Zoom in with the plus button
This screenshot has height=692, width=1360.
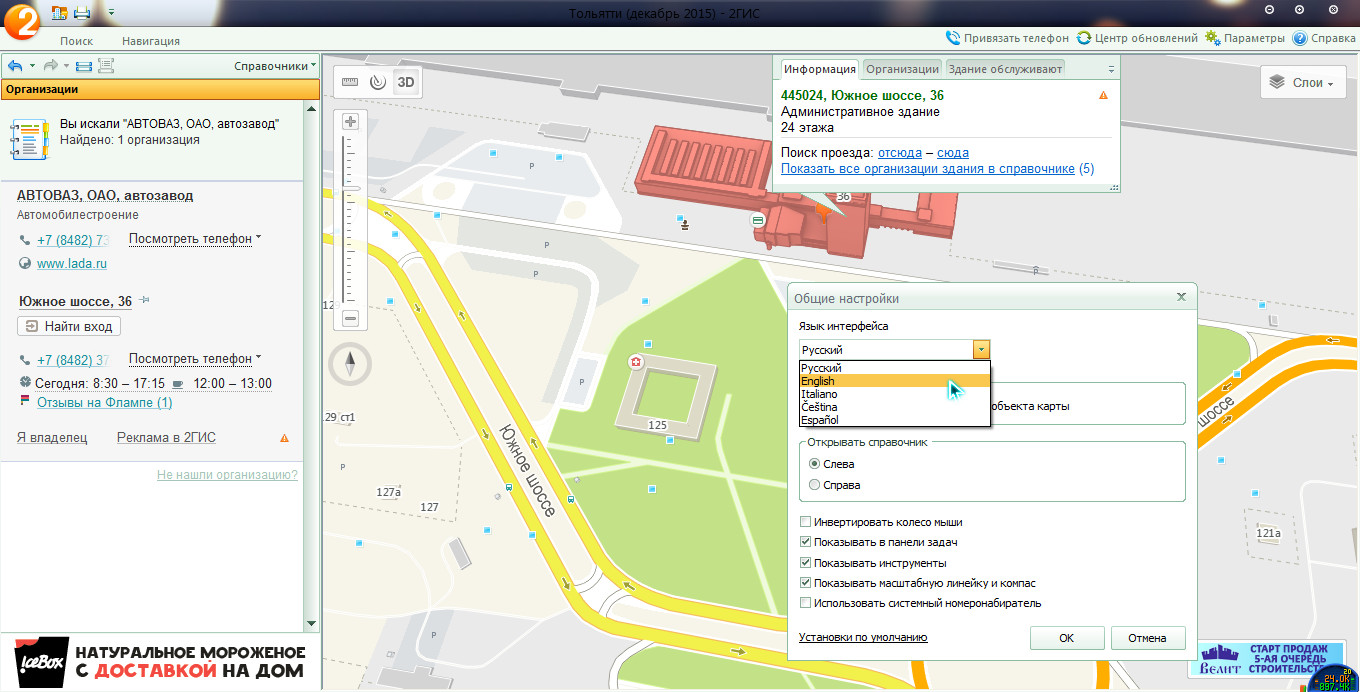[x=350, y=122]
